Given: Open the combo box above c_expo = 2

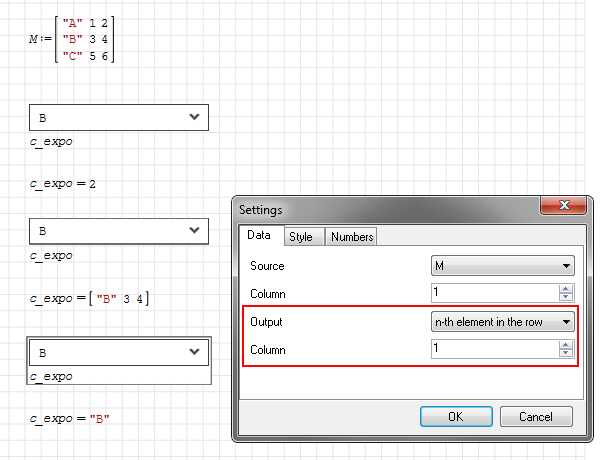Looking at the screenshot, I should [194, 118].
